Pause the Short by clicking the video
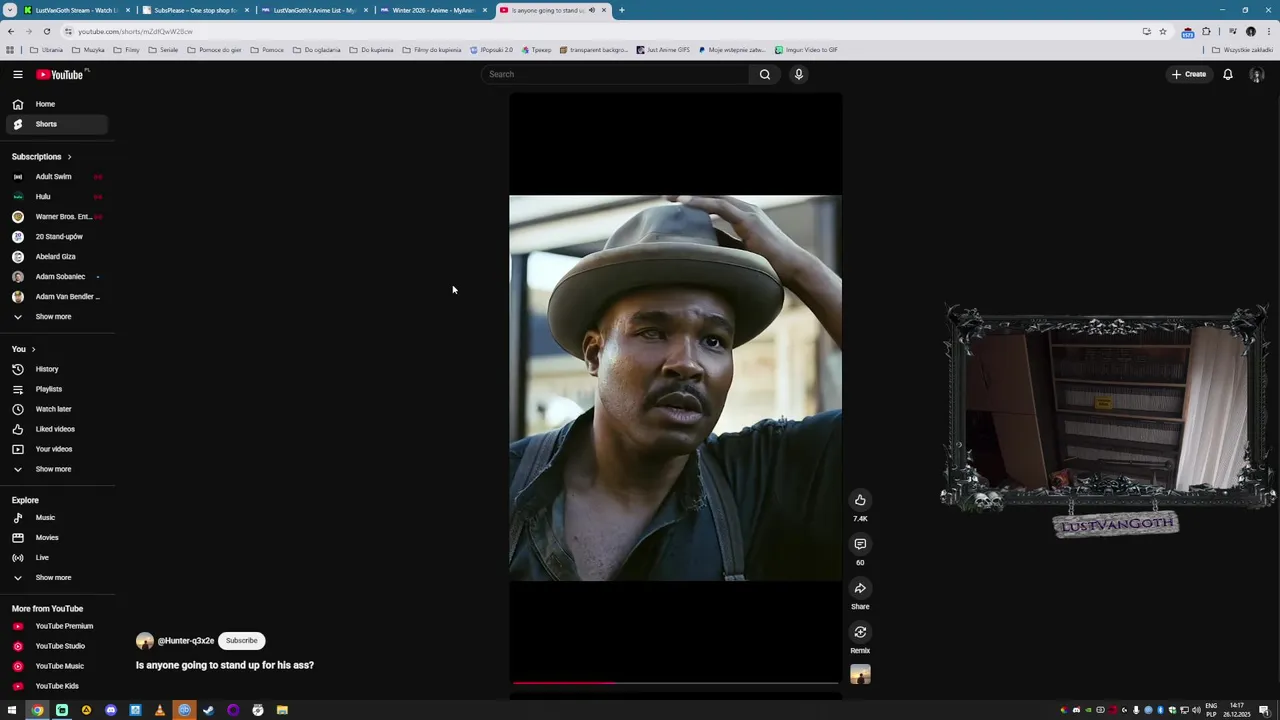The width and height of the screenshot is (1280, 720). 675,388
